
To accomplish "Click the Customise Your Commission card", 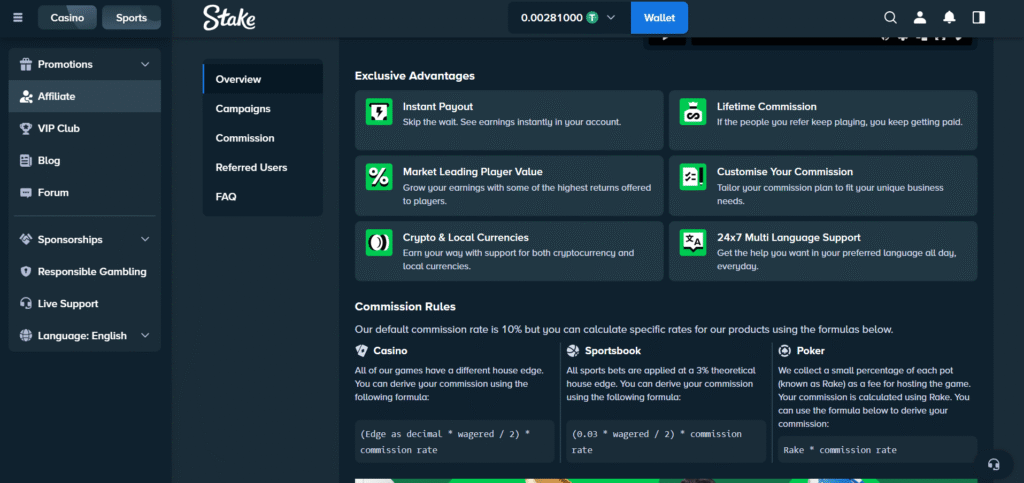I will tap(823, 185).
